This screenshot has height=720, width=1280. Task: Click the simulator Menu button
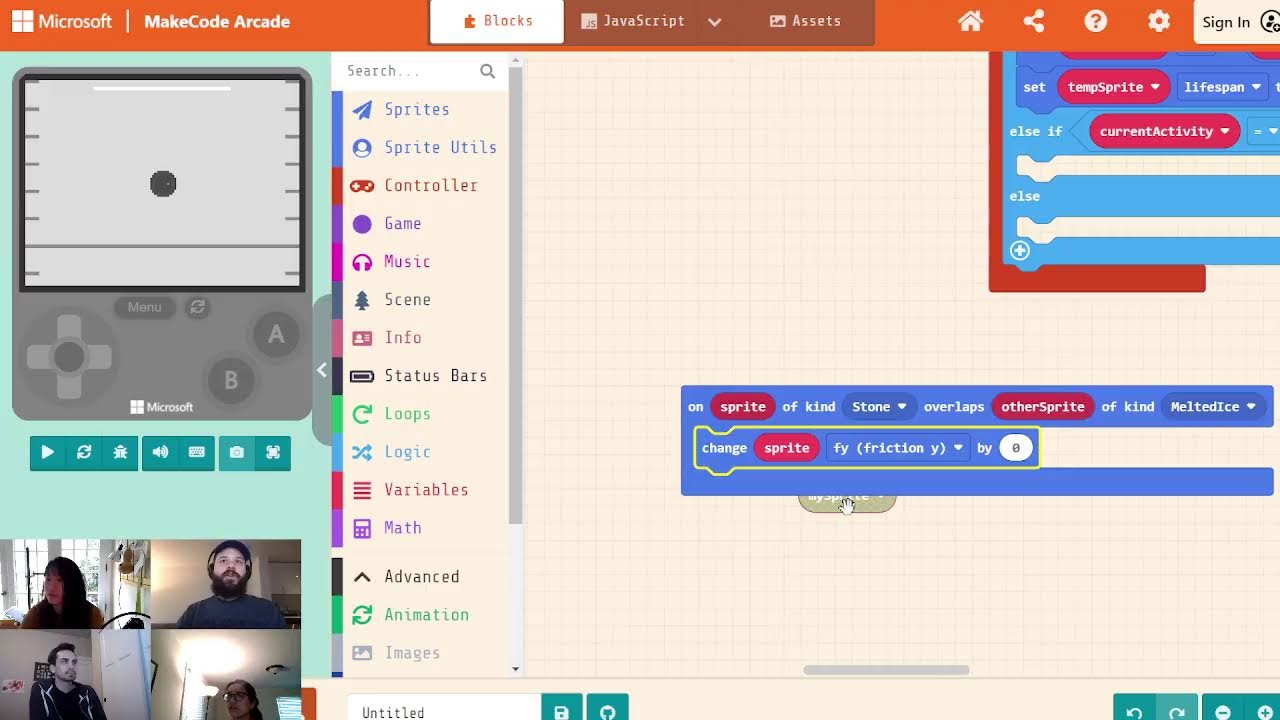point(144,307)
